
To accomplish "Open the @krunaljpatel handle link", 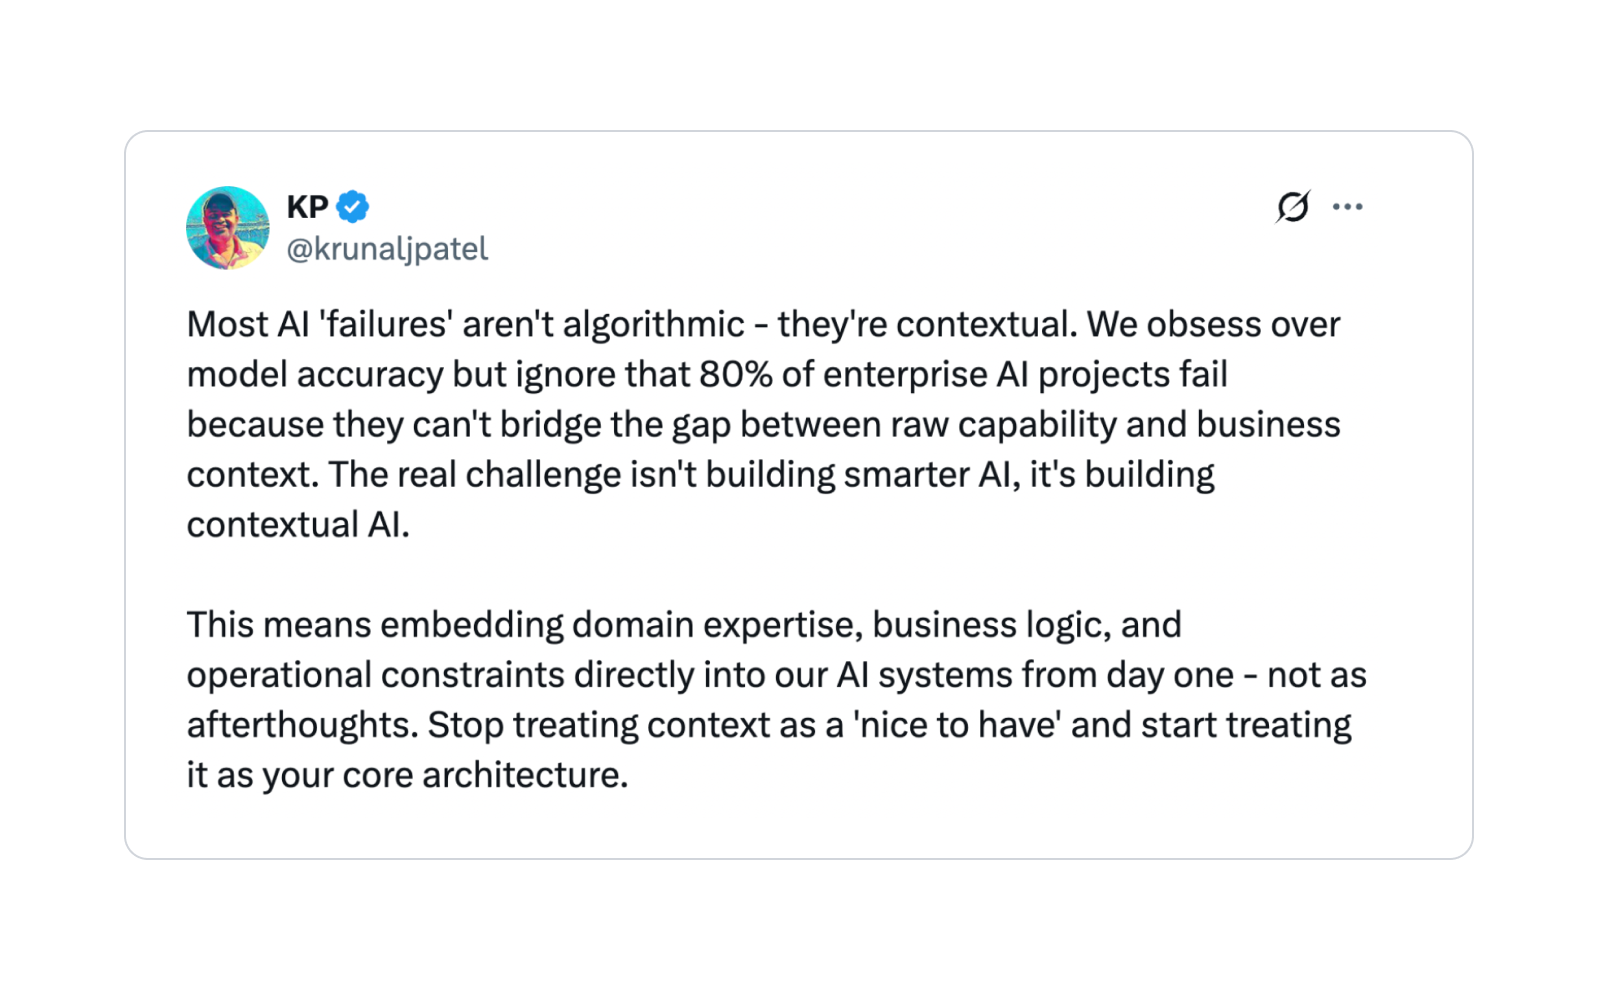I will 387,249.
